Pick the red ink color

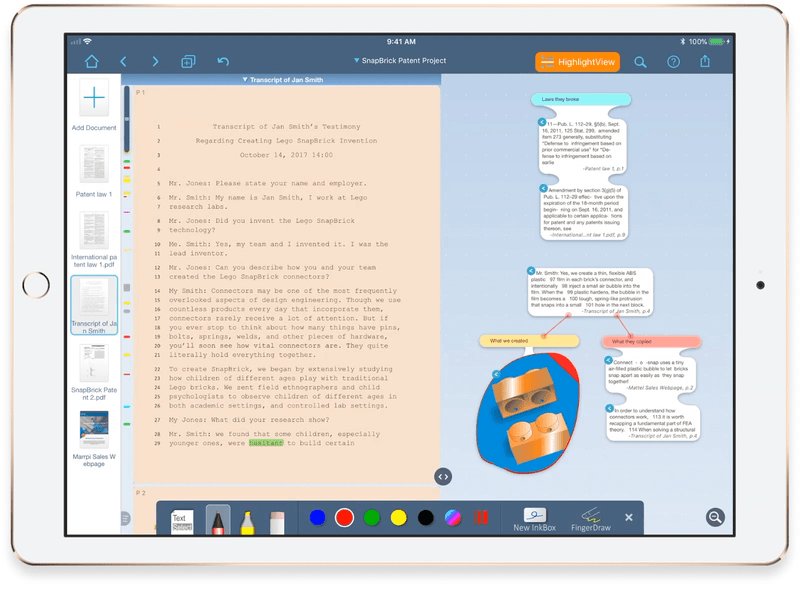(344, 517)
